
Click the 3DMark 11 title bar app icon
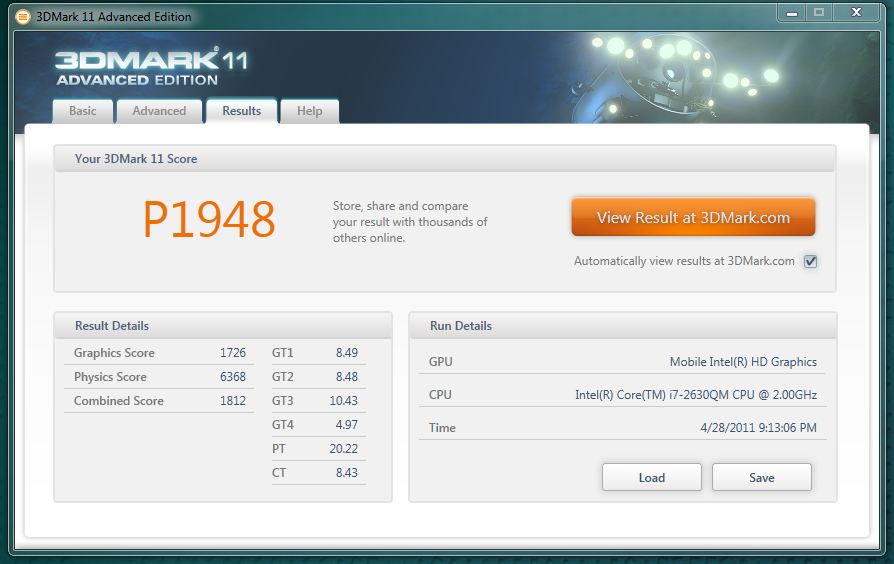[22, 17]
